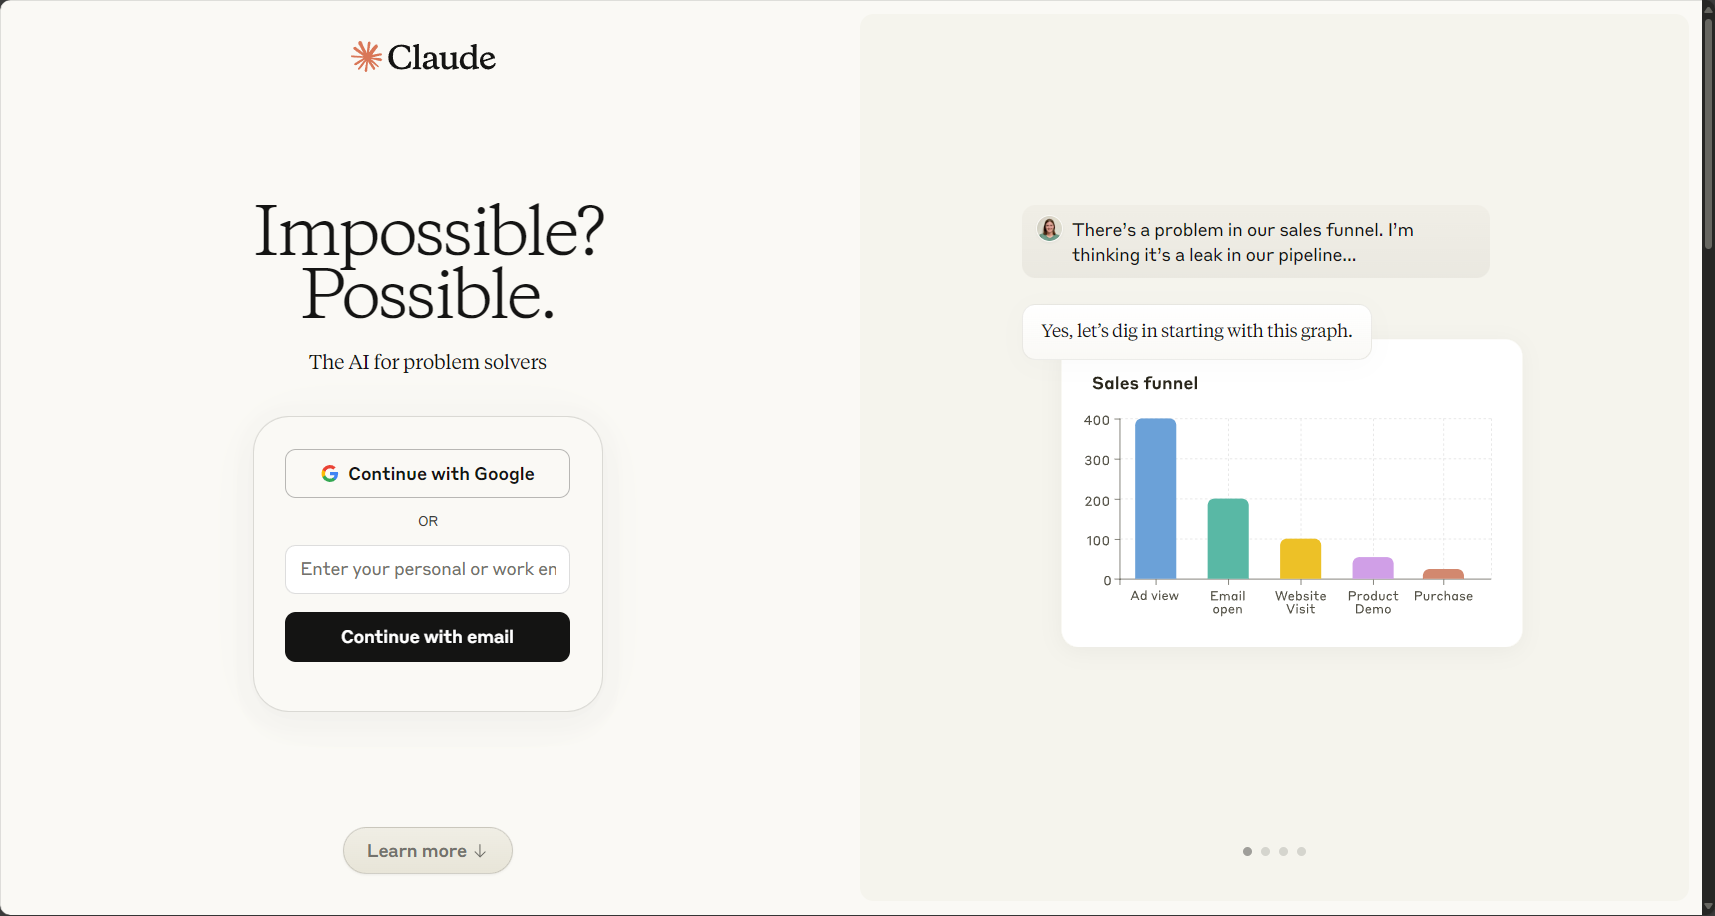The height and width of the screenshot is (916, 1715).
Task: Click the user avatar in chat message
Action: tap(1049, 229)
